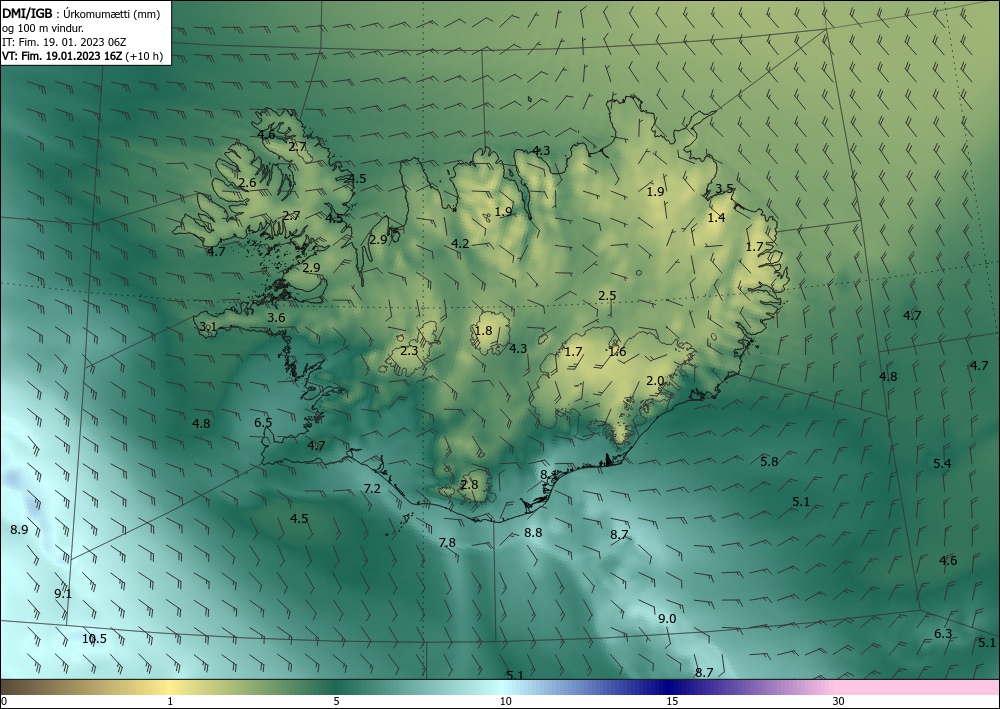
Task: Click the 2.6 value in the Westfjords
Action: (x=247, y=183)
